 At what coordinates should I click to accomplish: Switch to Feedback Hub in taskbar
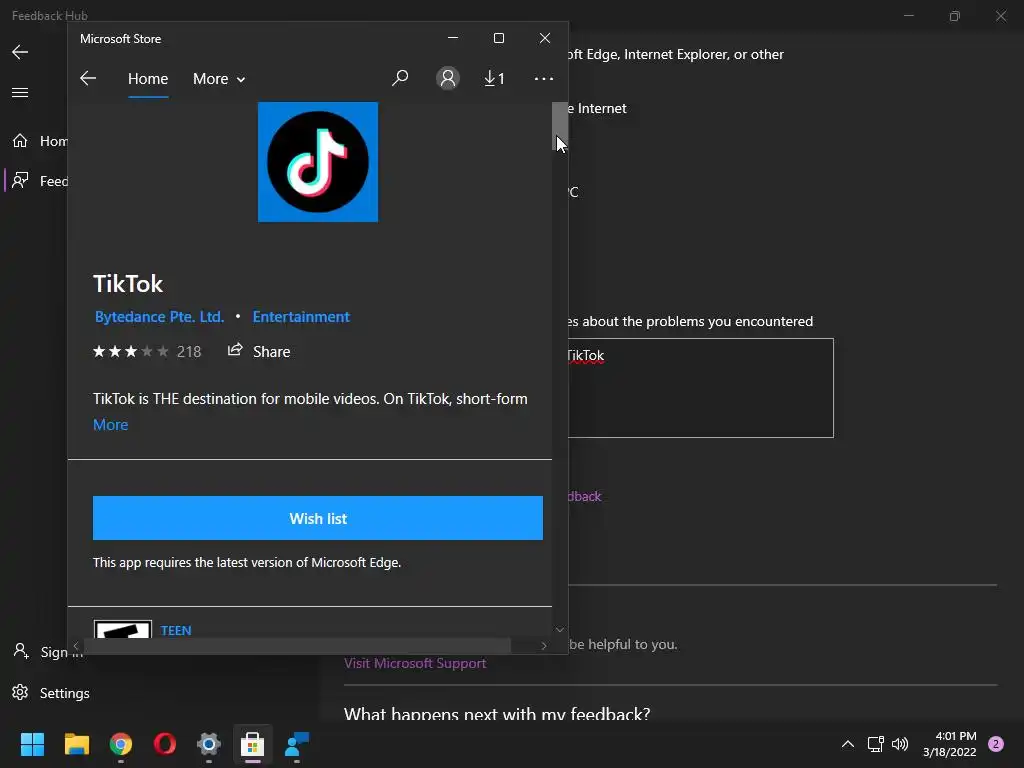coord(297,744)
